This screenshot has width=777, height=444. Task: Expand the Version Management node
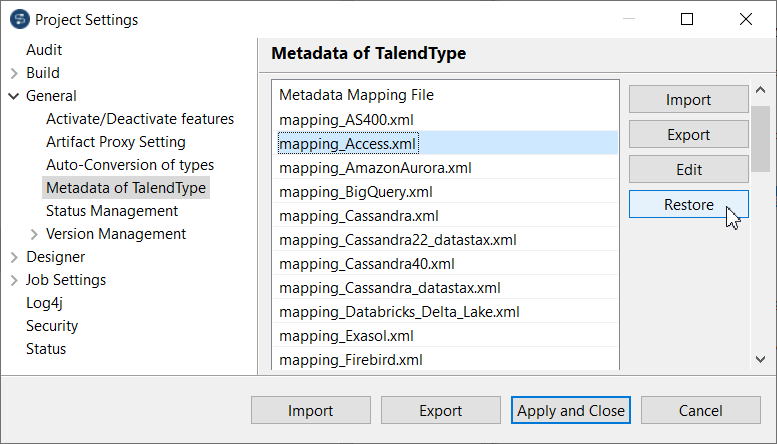(x=34, y=234)
